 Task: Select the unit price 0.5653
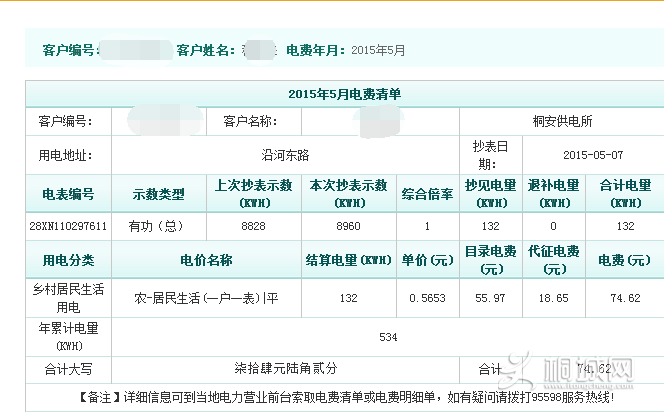(x=427, y=298)
